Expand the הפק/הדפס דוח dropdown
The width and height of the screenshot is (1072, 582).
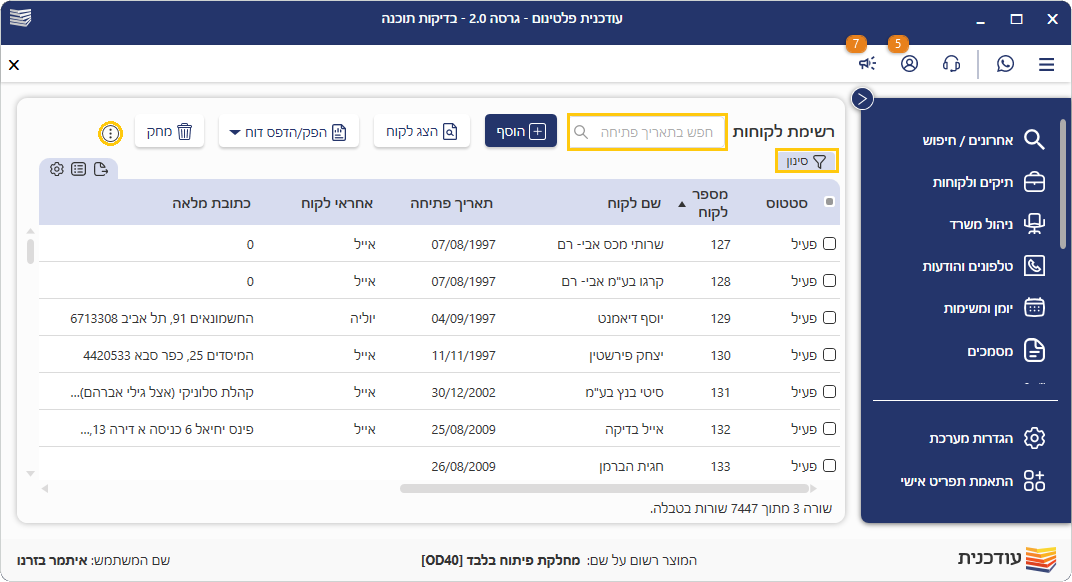coord(288,132)
